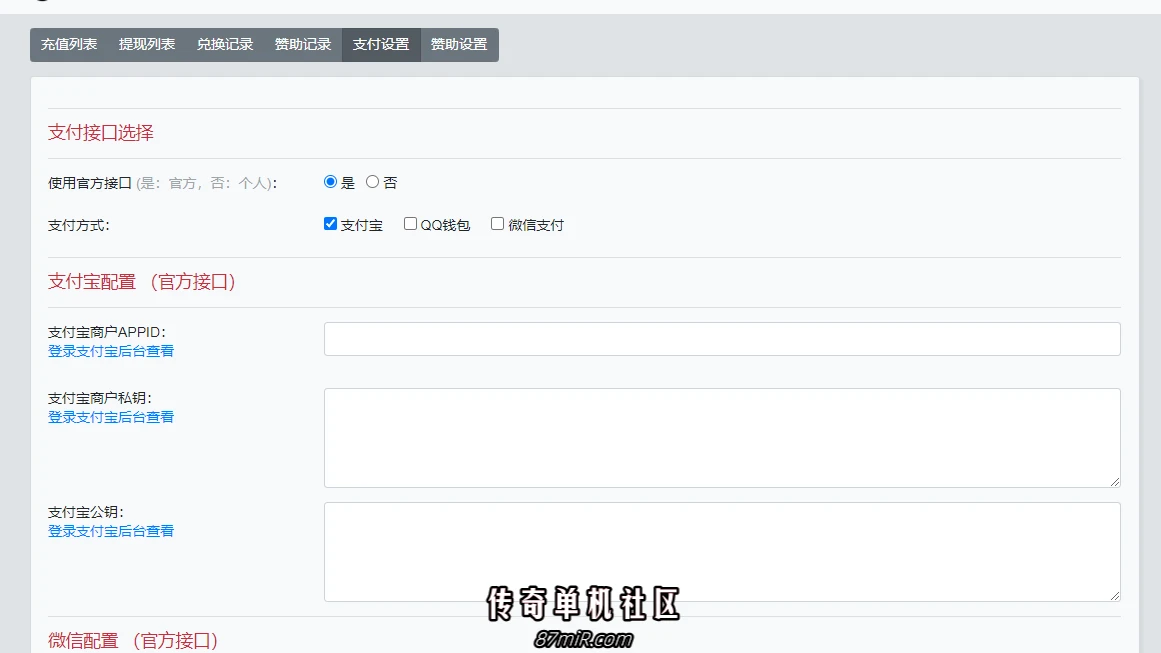Click into the 支付宝商户私钥 text area
1161x653 pixels.
coord(722,438)
